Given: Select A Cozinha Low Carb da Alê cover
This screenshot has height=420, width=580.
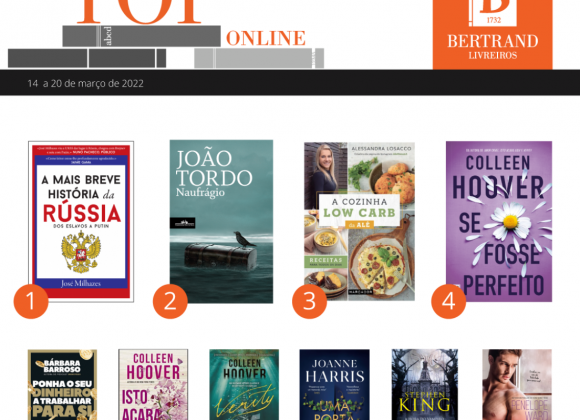Looking at the screenshot, I should (359, 221).
